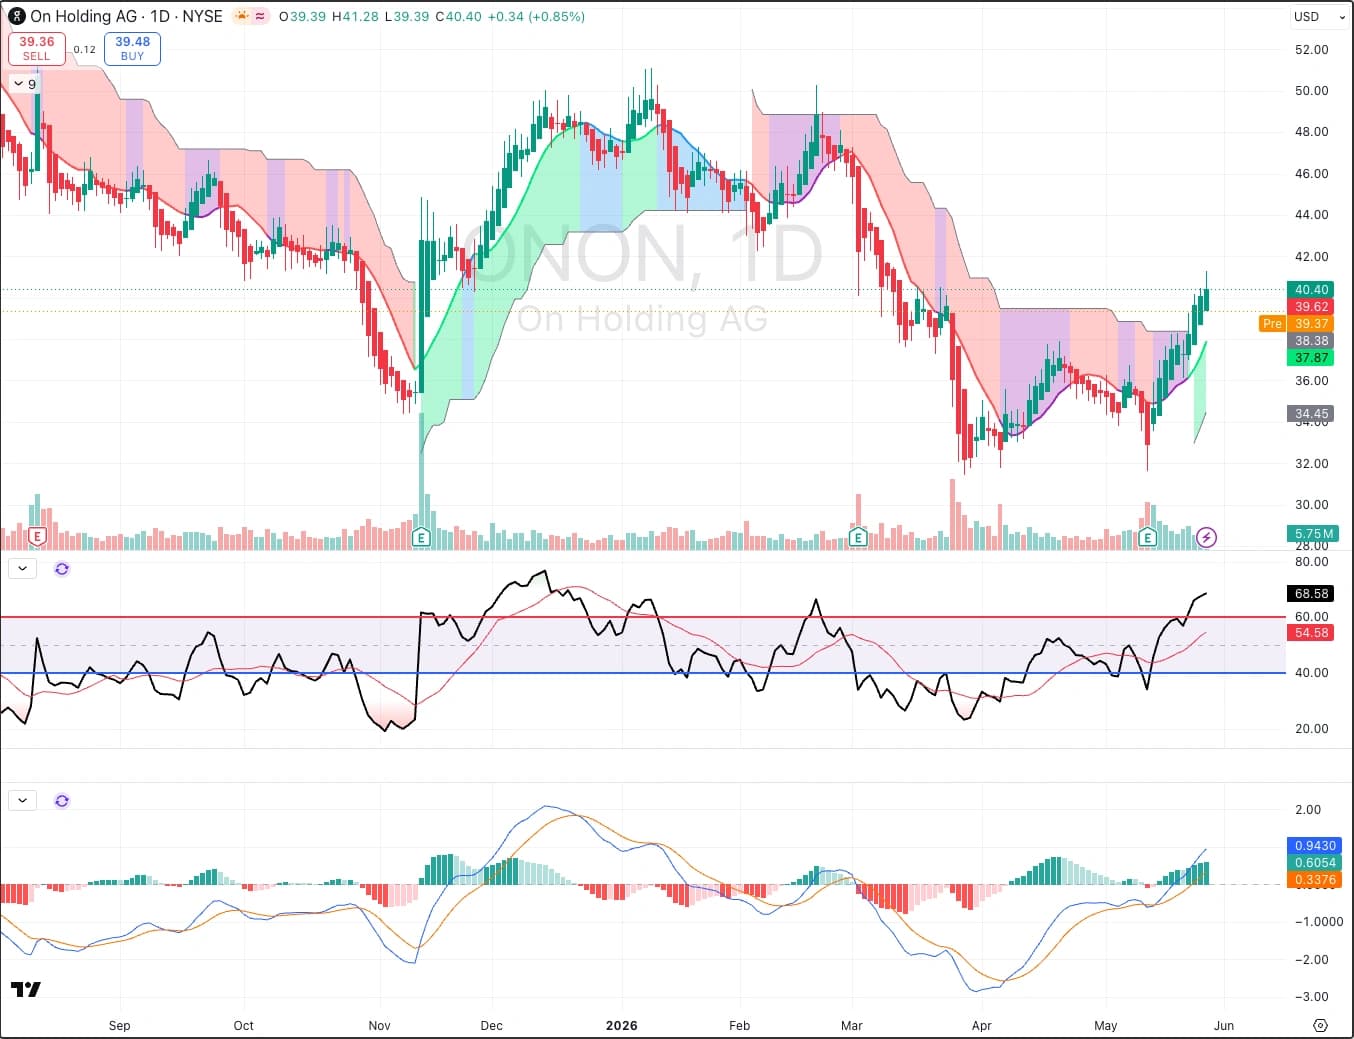The width and height of the screenshot is (1354, 1039).
Task: Click the high price value H41.28
Action: [355, 16]
